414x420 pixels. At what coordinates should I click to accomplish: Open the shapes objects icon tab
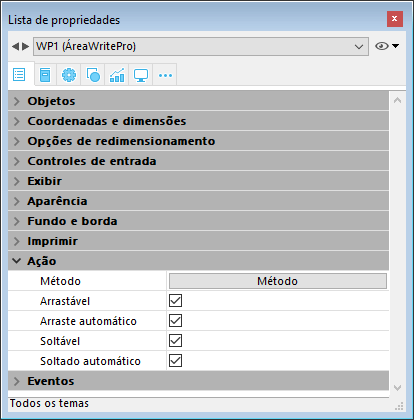93,75
